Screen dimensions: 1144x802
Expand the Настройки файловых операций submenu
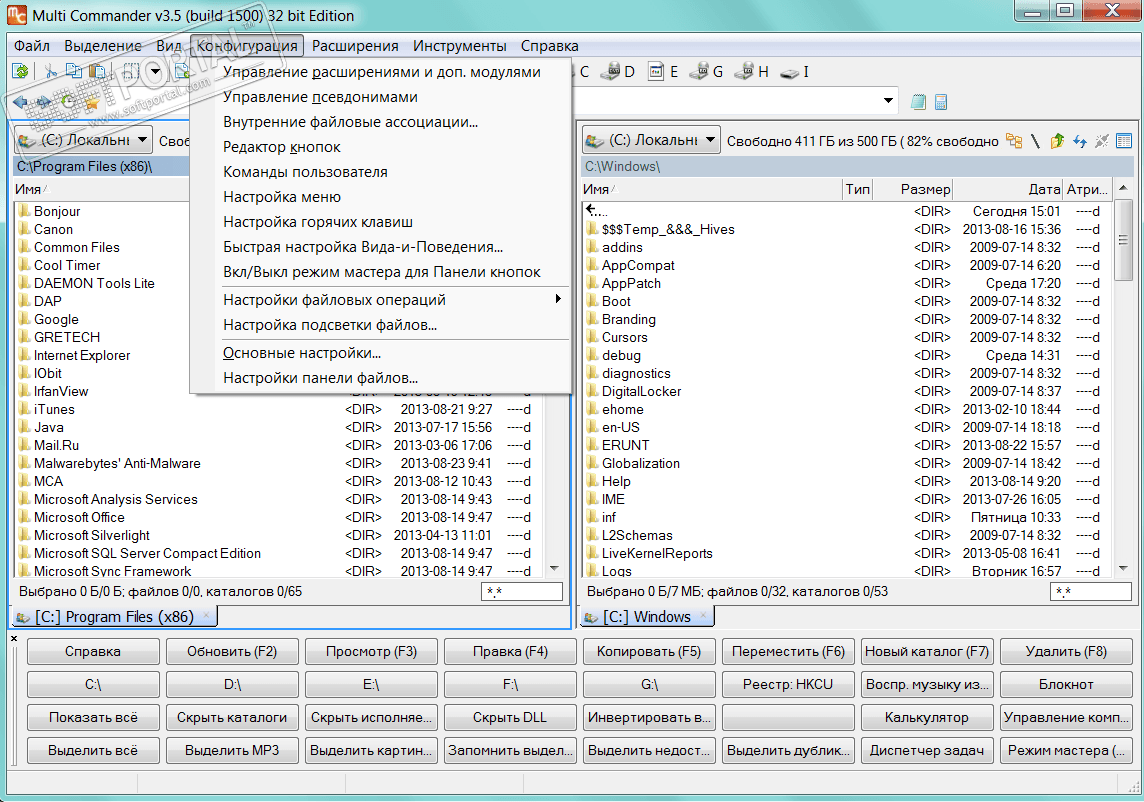click(x=379, y=299)
